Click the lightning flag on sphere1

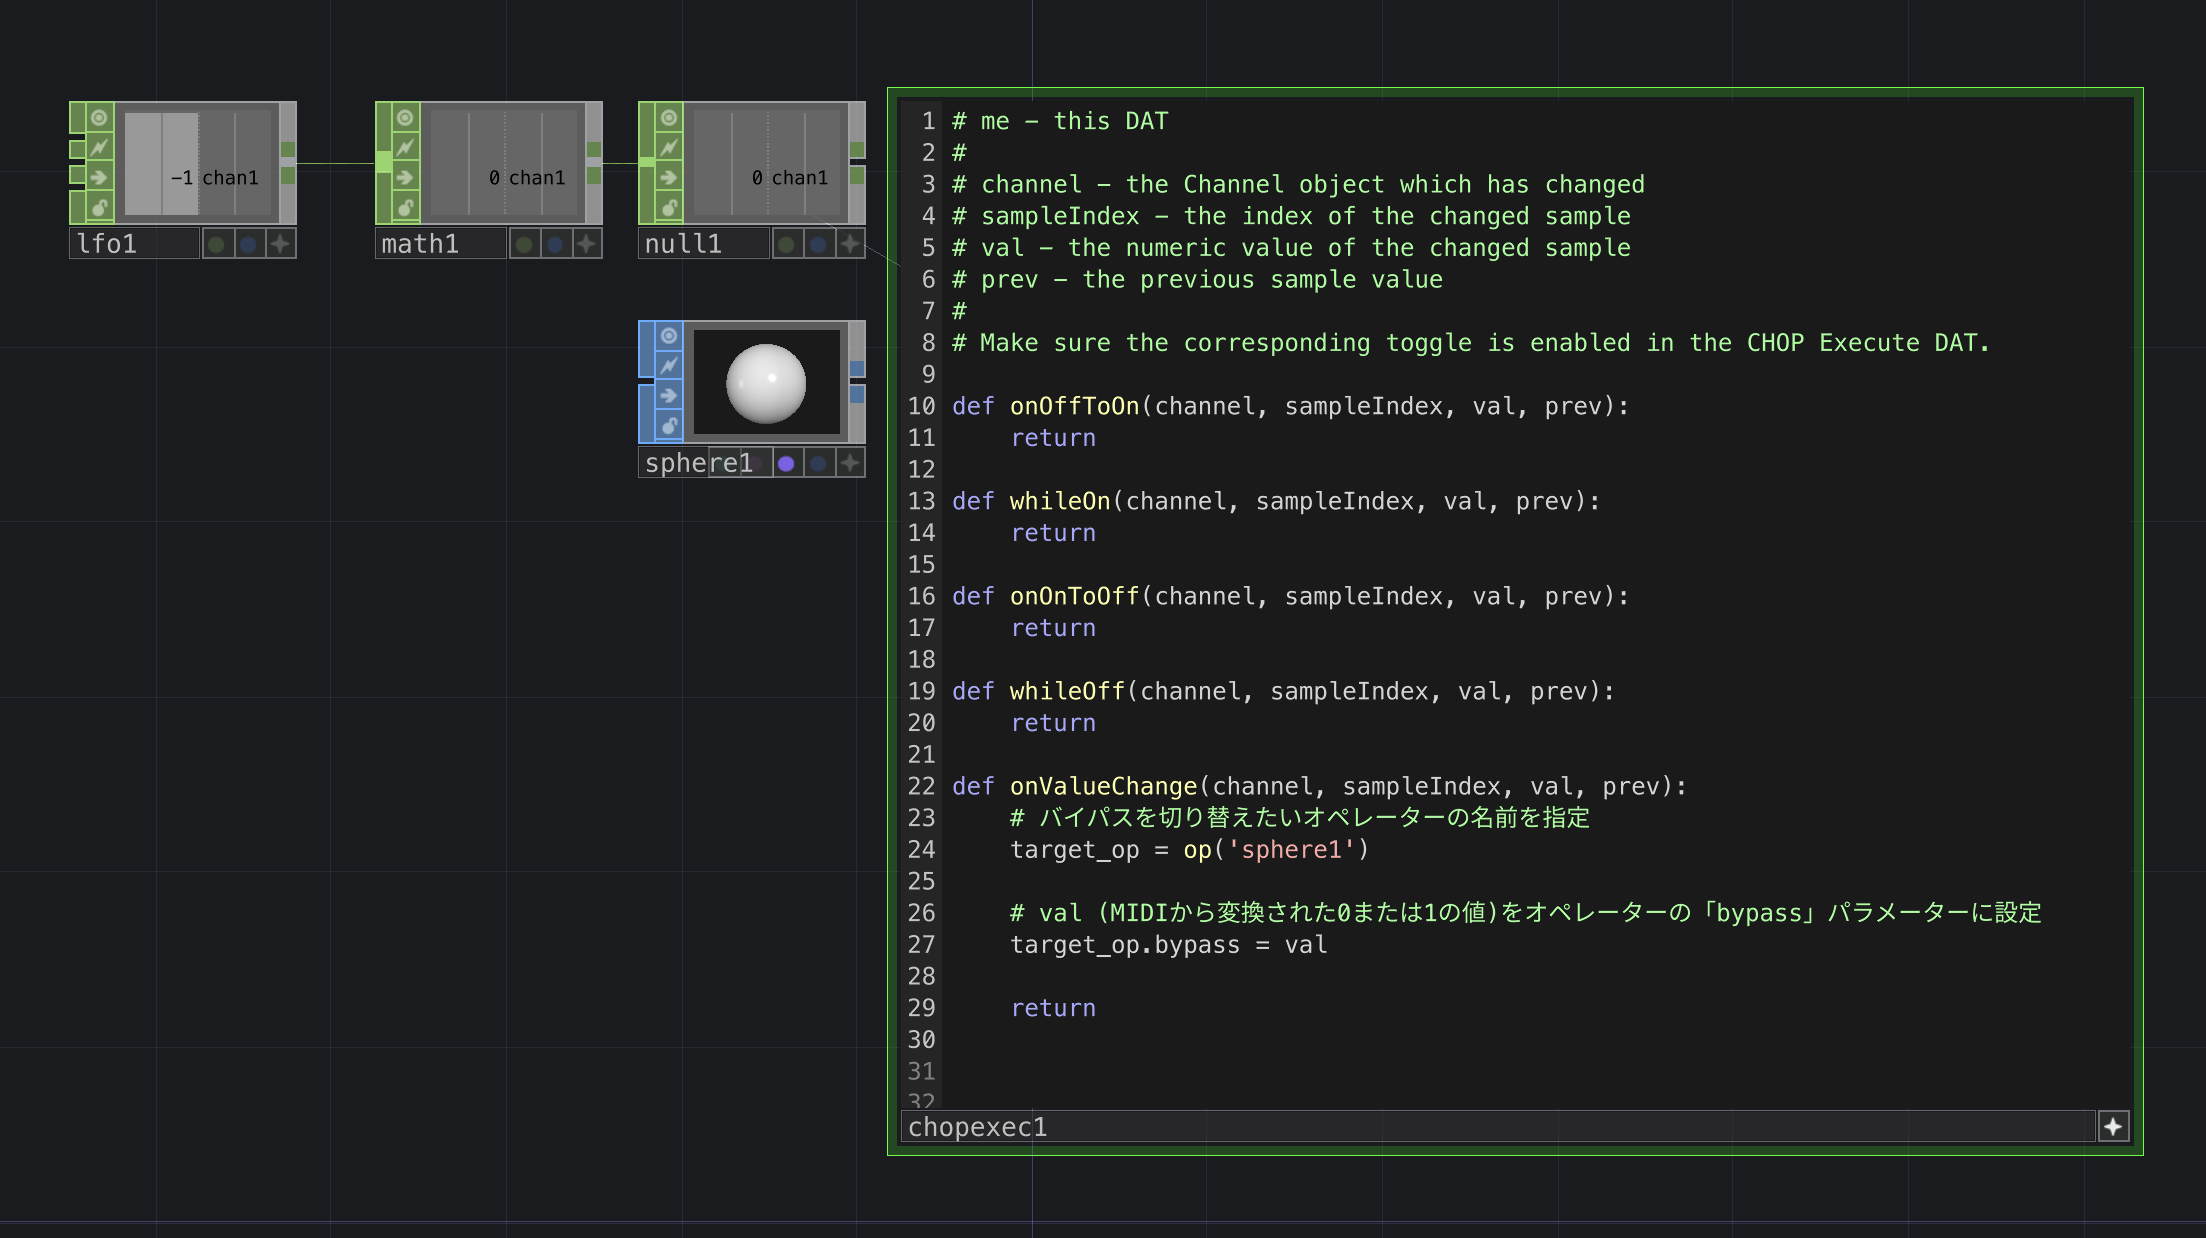(x=669, y=366)
